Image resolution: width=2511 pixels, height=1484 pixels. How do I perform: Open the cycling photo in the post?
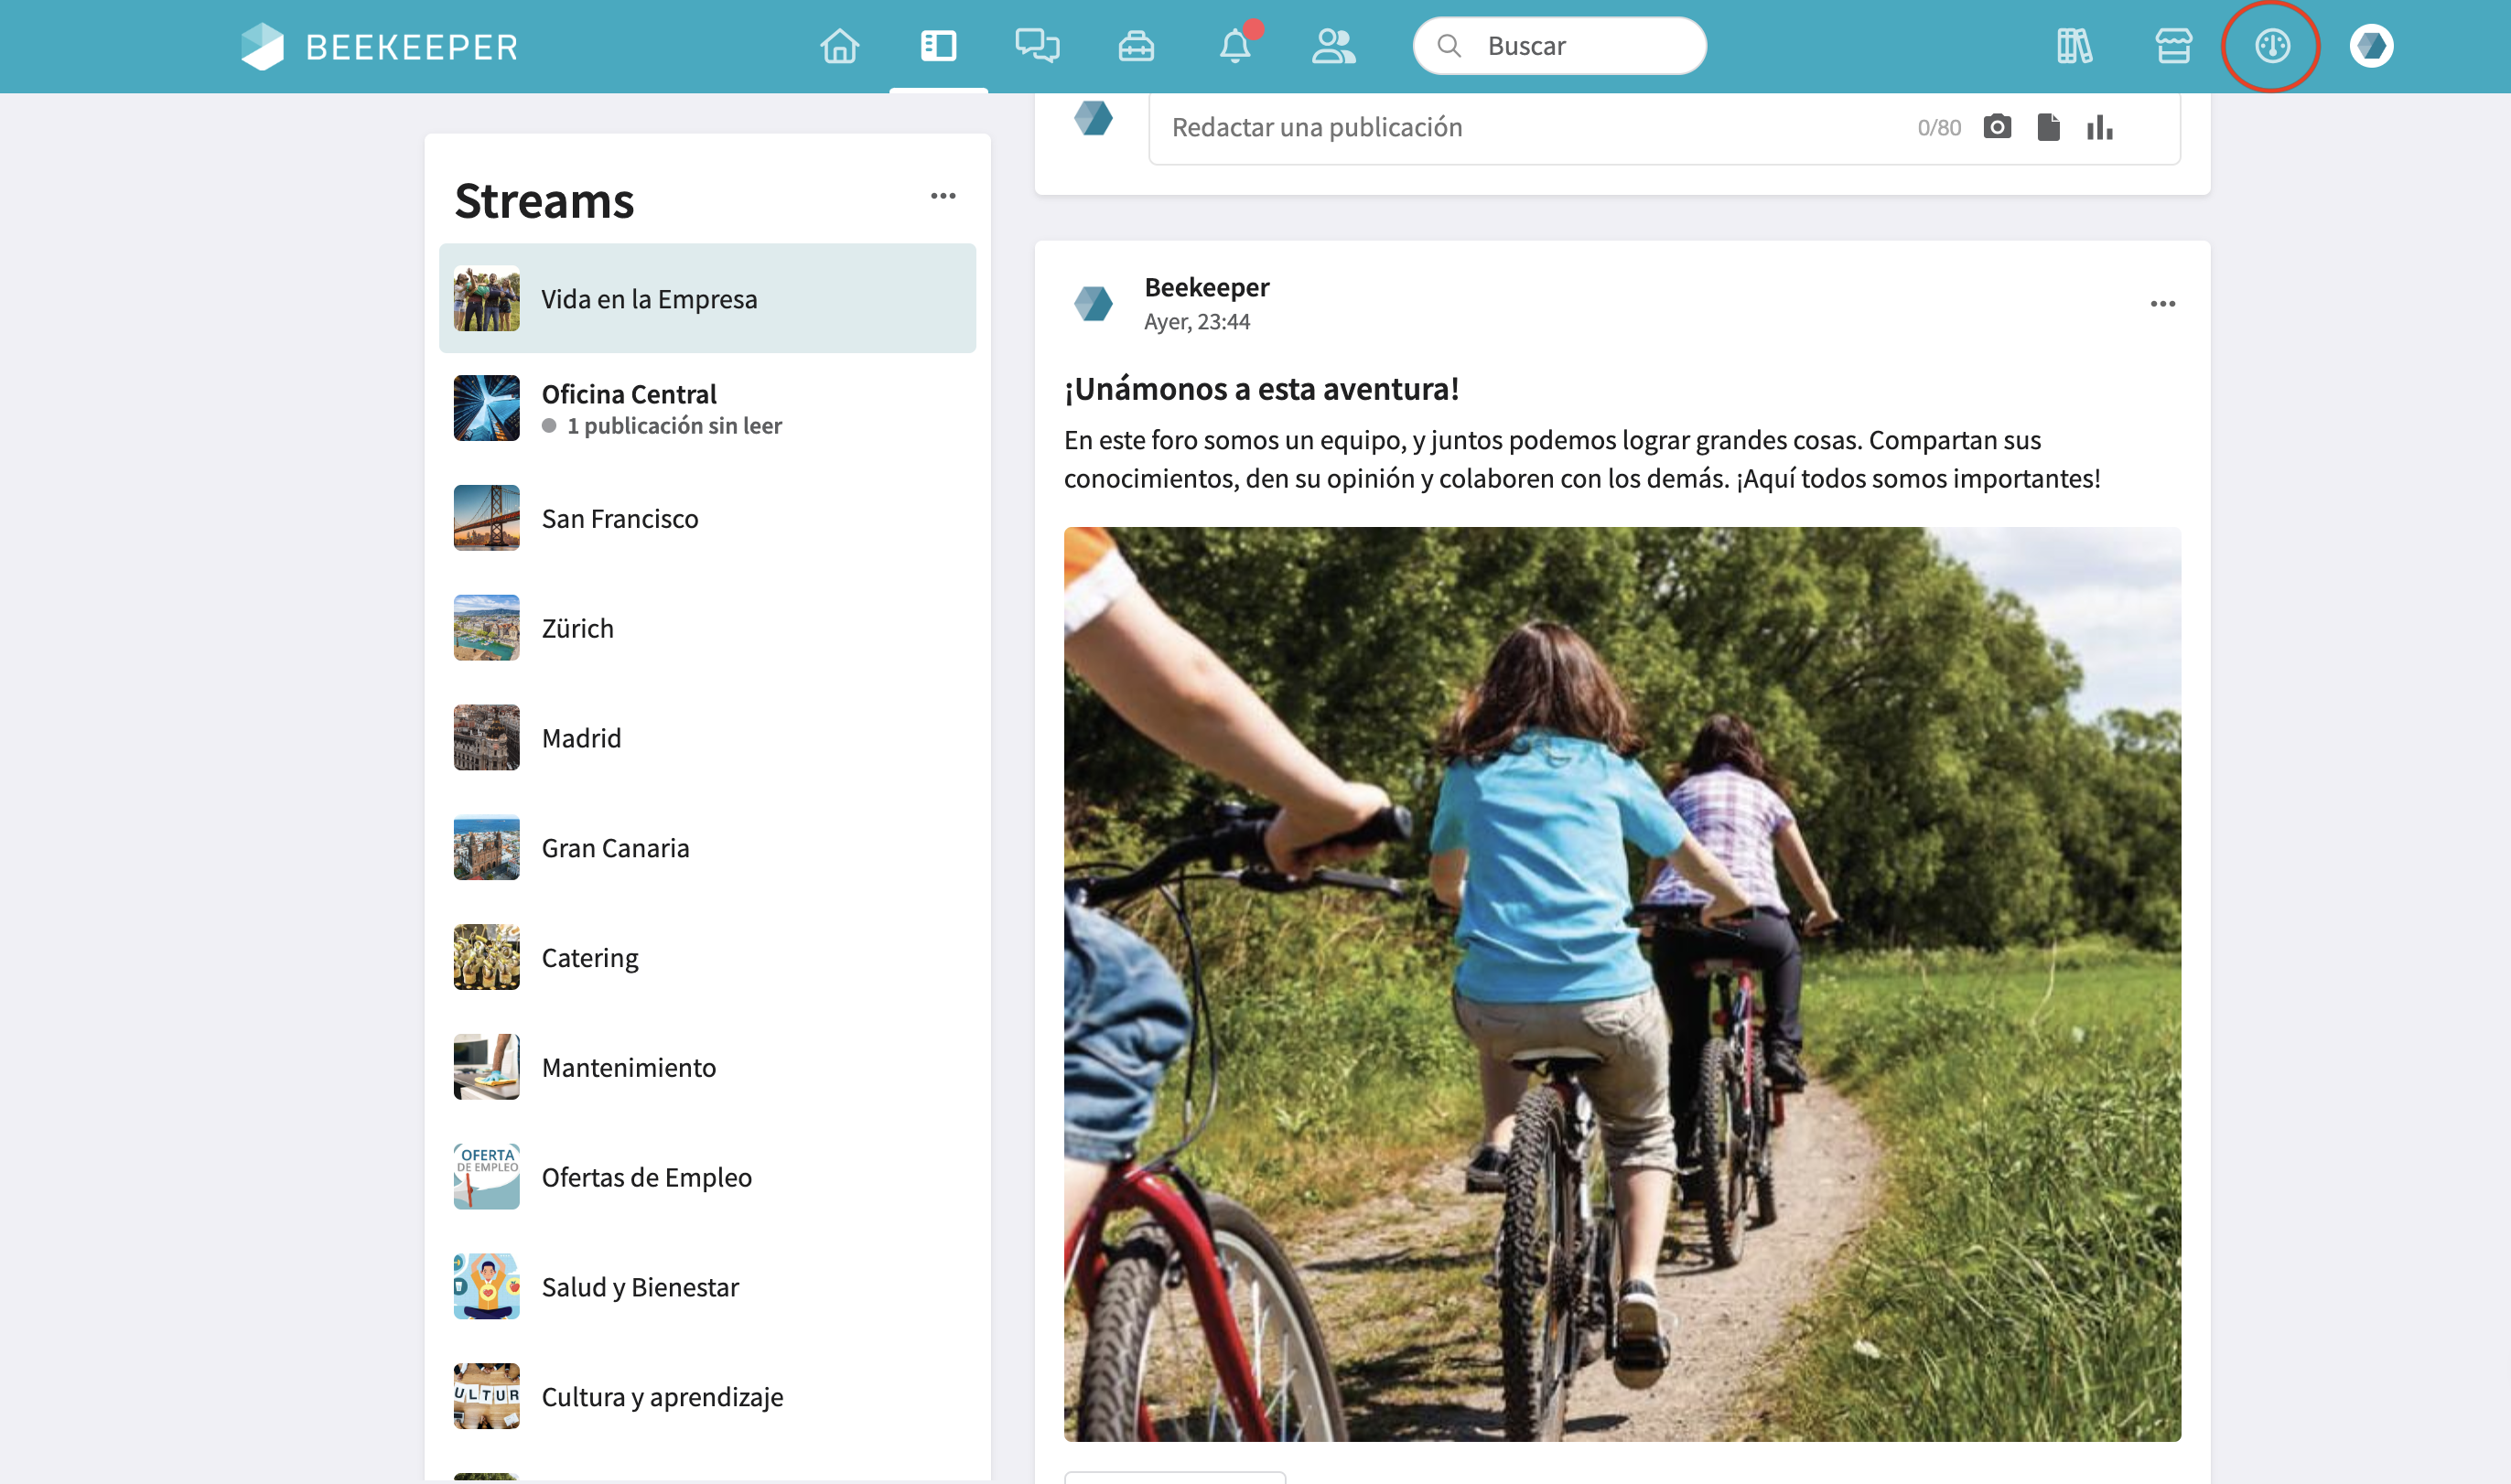[1622, 984]
